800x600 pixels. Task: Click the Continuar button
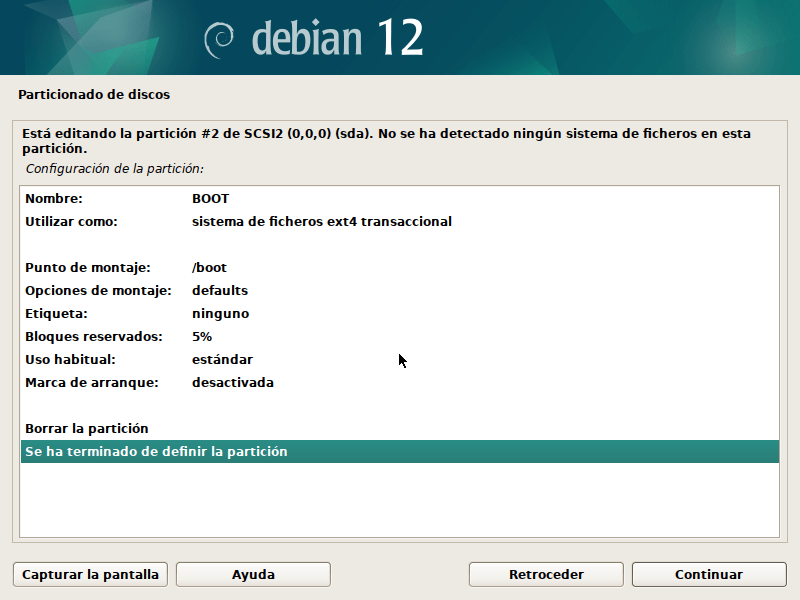pyautogui.click(x=709, y=574)
